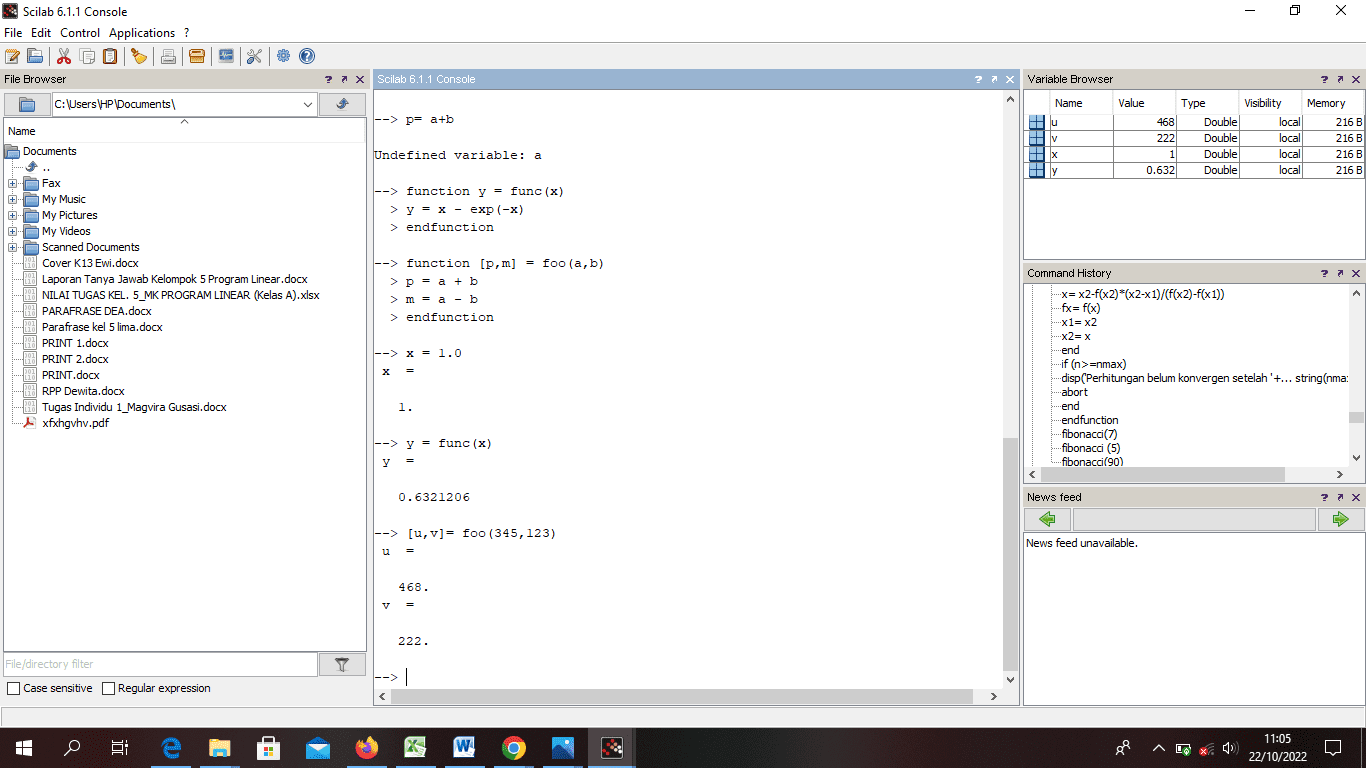This screenshot has height=768, width=1366.
Task: Sort variables by Type column
Action: 1208,103
